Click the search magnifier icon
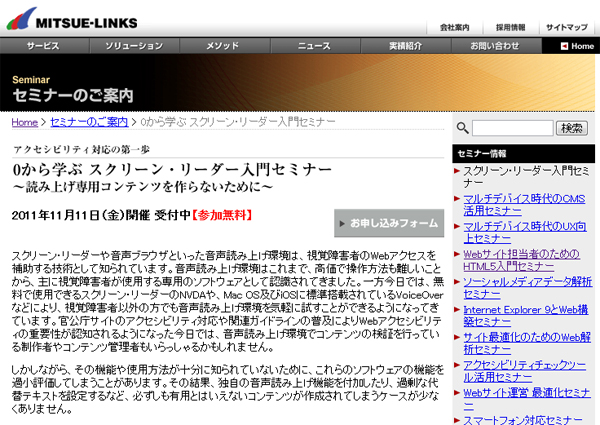 tap(461, 129)
